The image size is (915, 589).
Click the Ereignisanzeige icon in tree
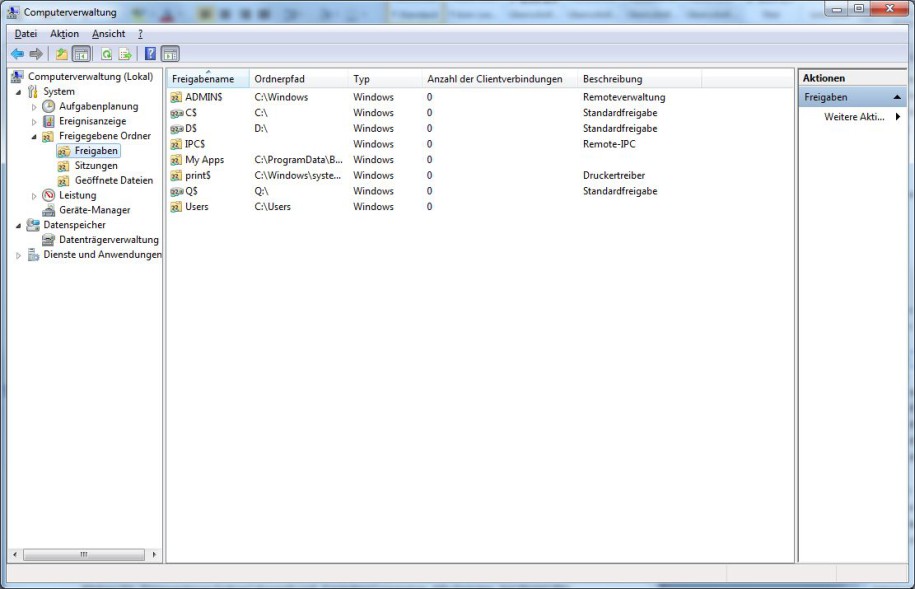point(49,121)
